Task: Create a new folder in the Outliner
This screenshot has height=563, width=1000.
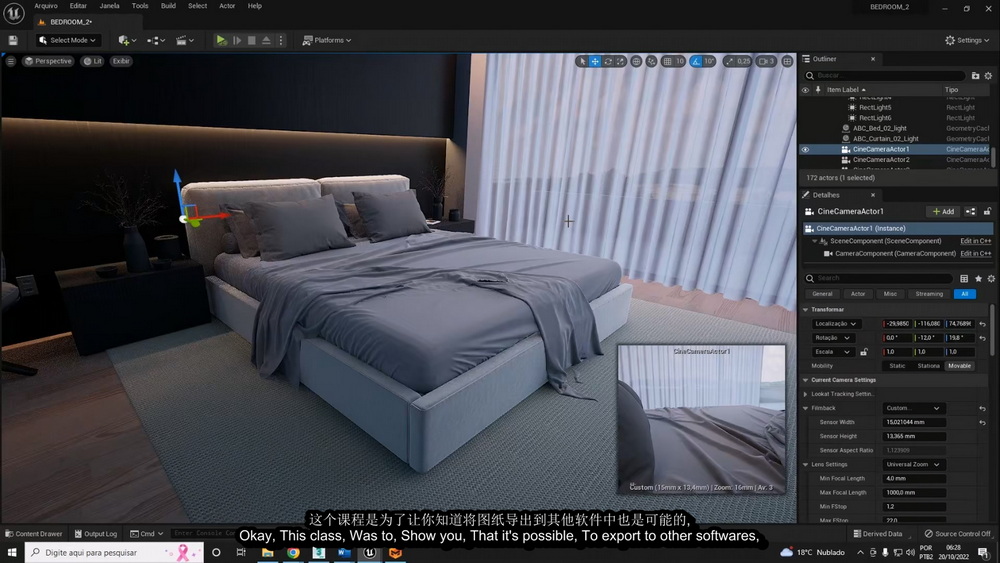Action: pos(975,75)
